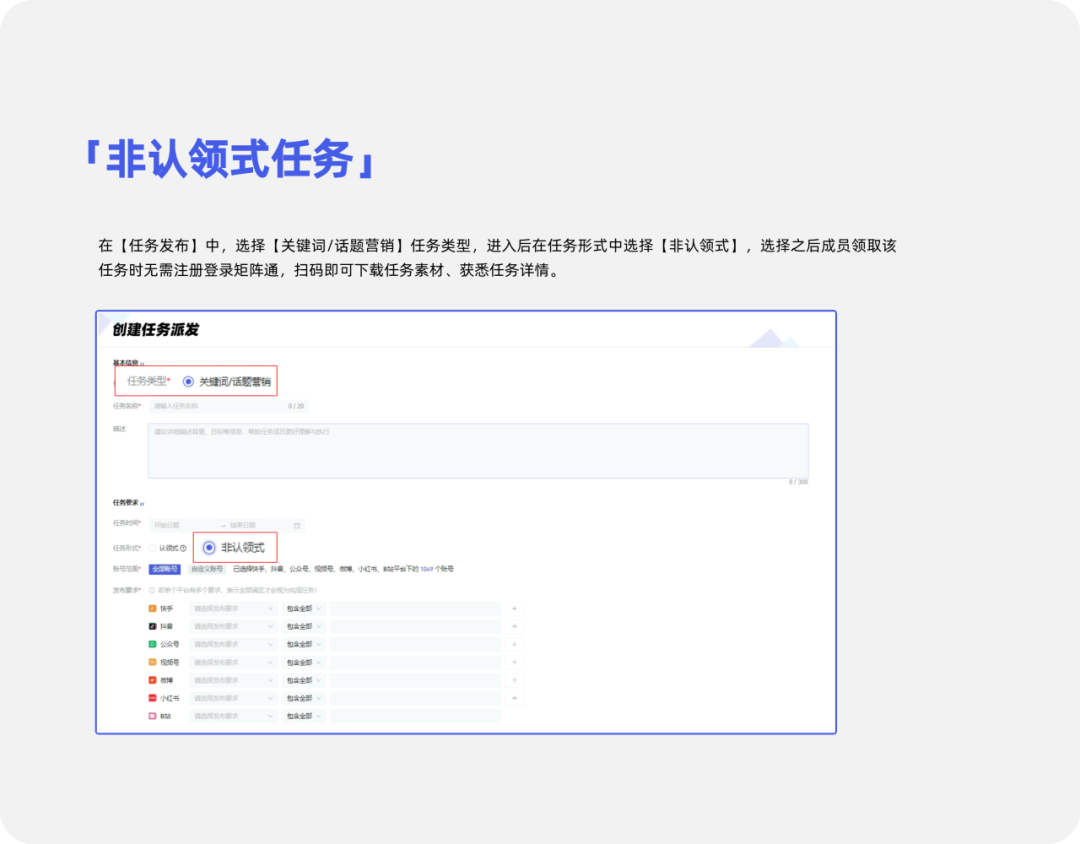Viewport: 1080px width, 844px height.
Task: Add a requirement with 小红书 row plus button
Action: point(515,699)
